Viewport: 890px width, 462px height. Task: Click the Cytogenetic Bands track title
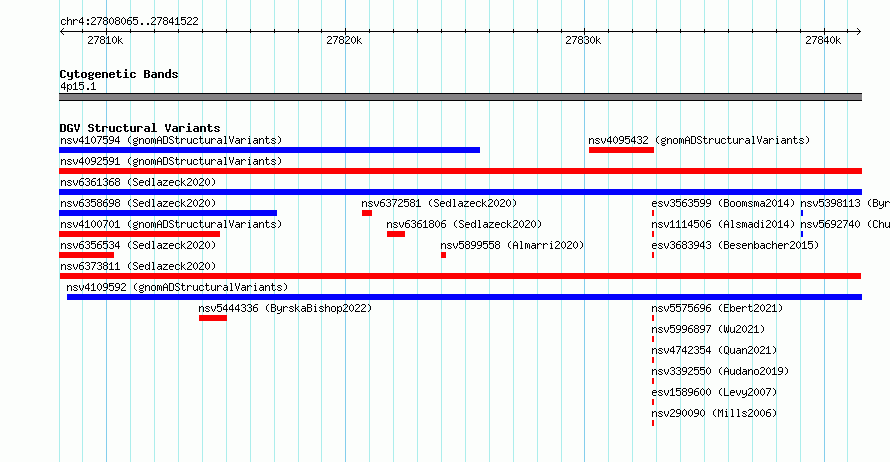point(119,74)
